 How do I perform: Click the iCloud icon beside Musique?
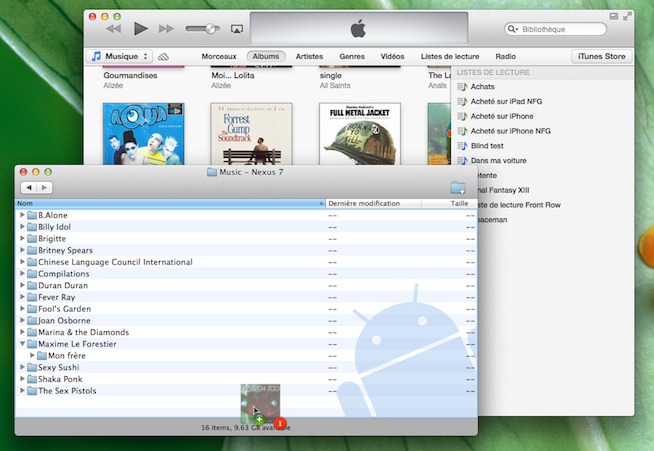[164, 57]
